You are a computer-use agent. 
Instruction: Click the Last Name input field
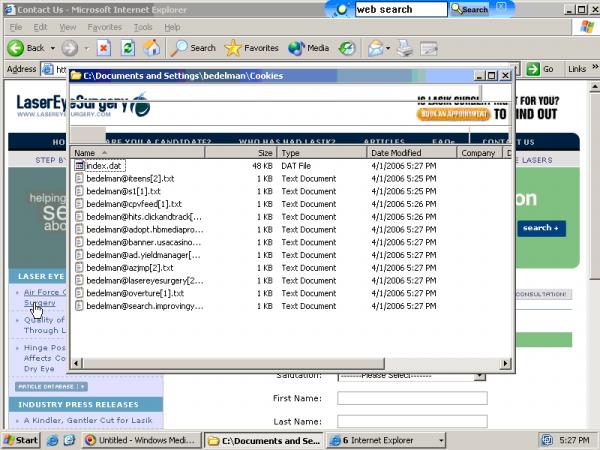[x=412, y=421]
